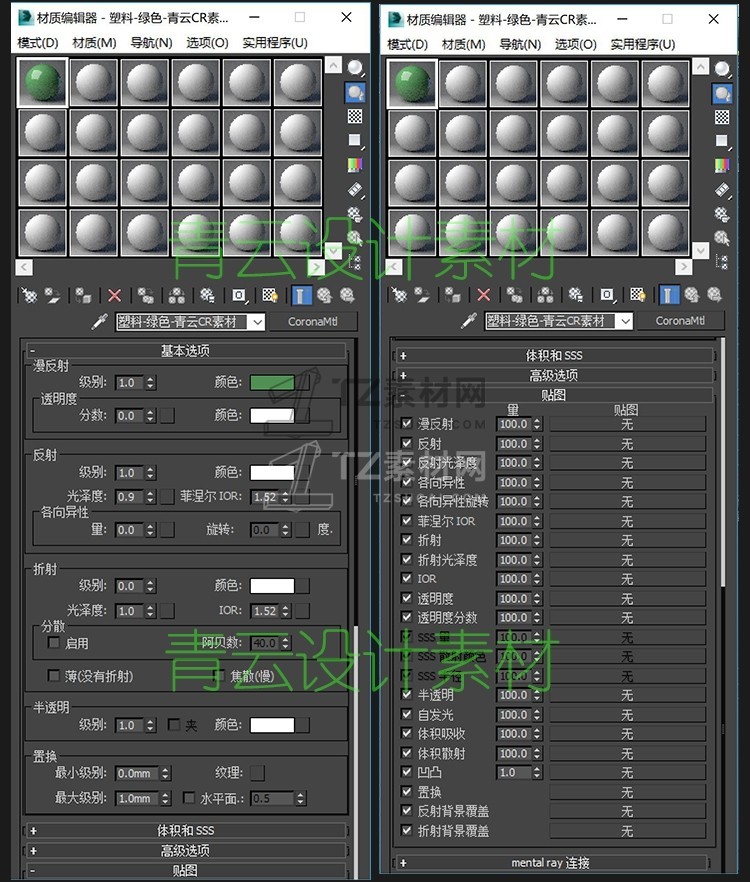
Task: Click Put to Library icon, left window
Action: coord(208,295)
